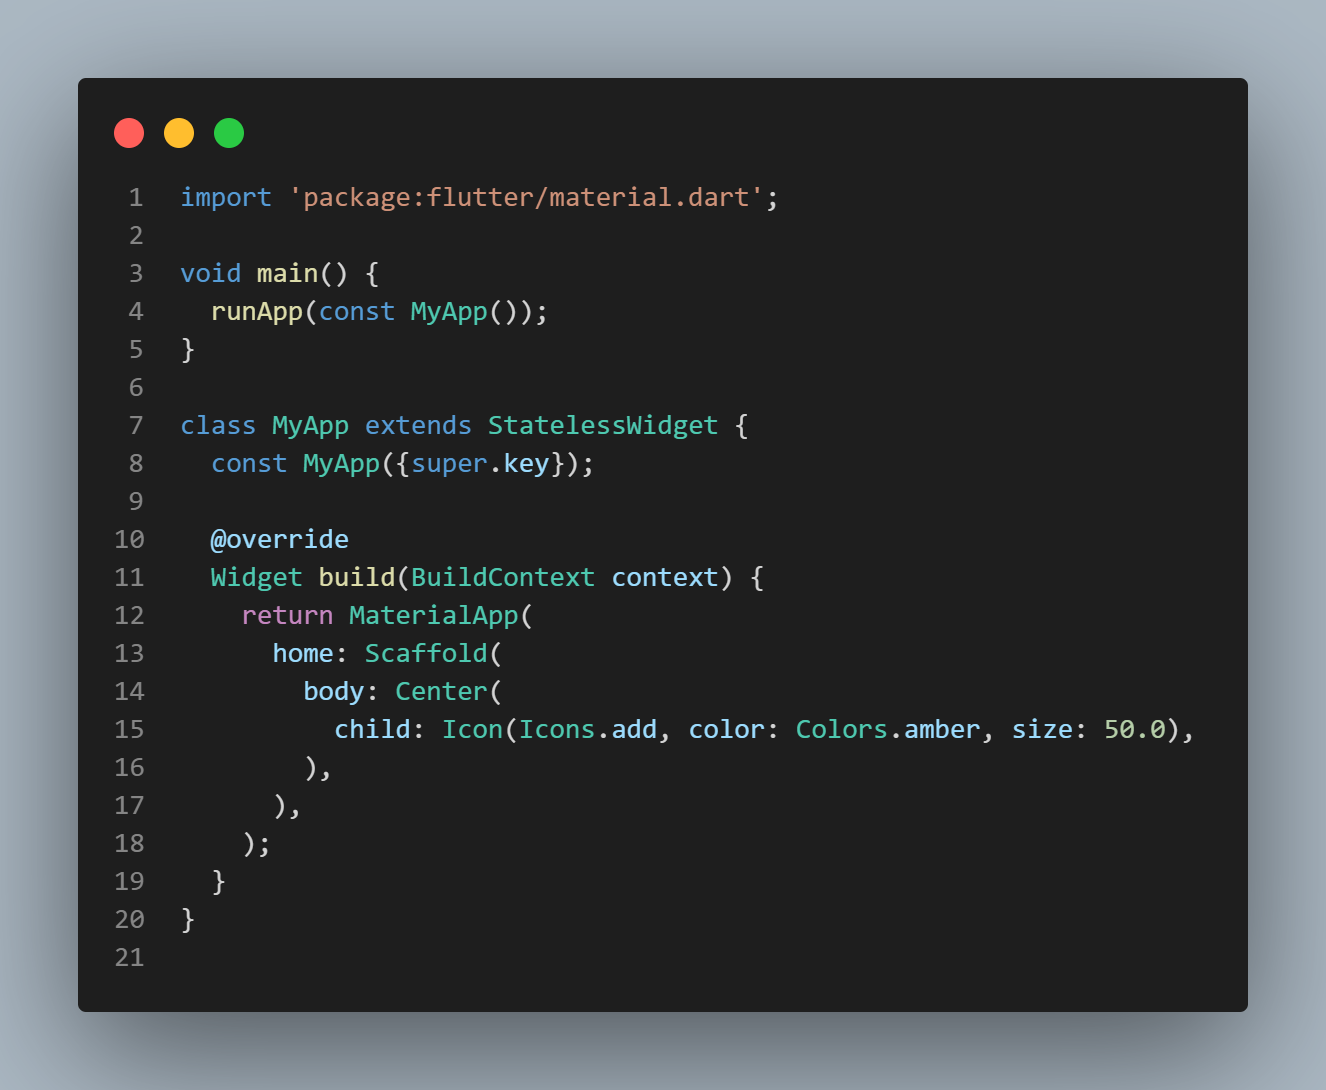Click the import keyword on line 1
This screenshot has width=1326, height=1090.
226,197
